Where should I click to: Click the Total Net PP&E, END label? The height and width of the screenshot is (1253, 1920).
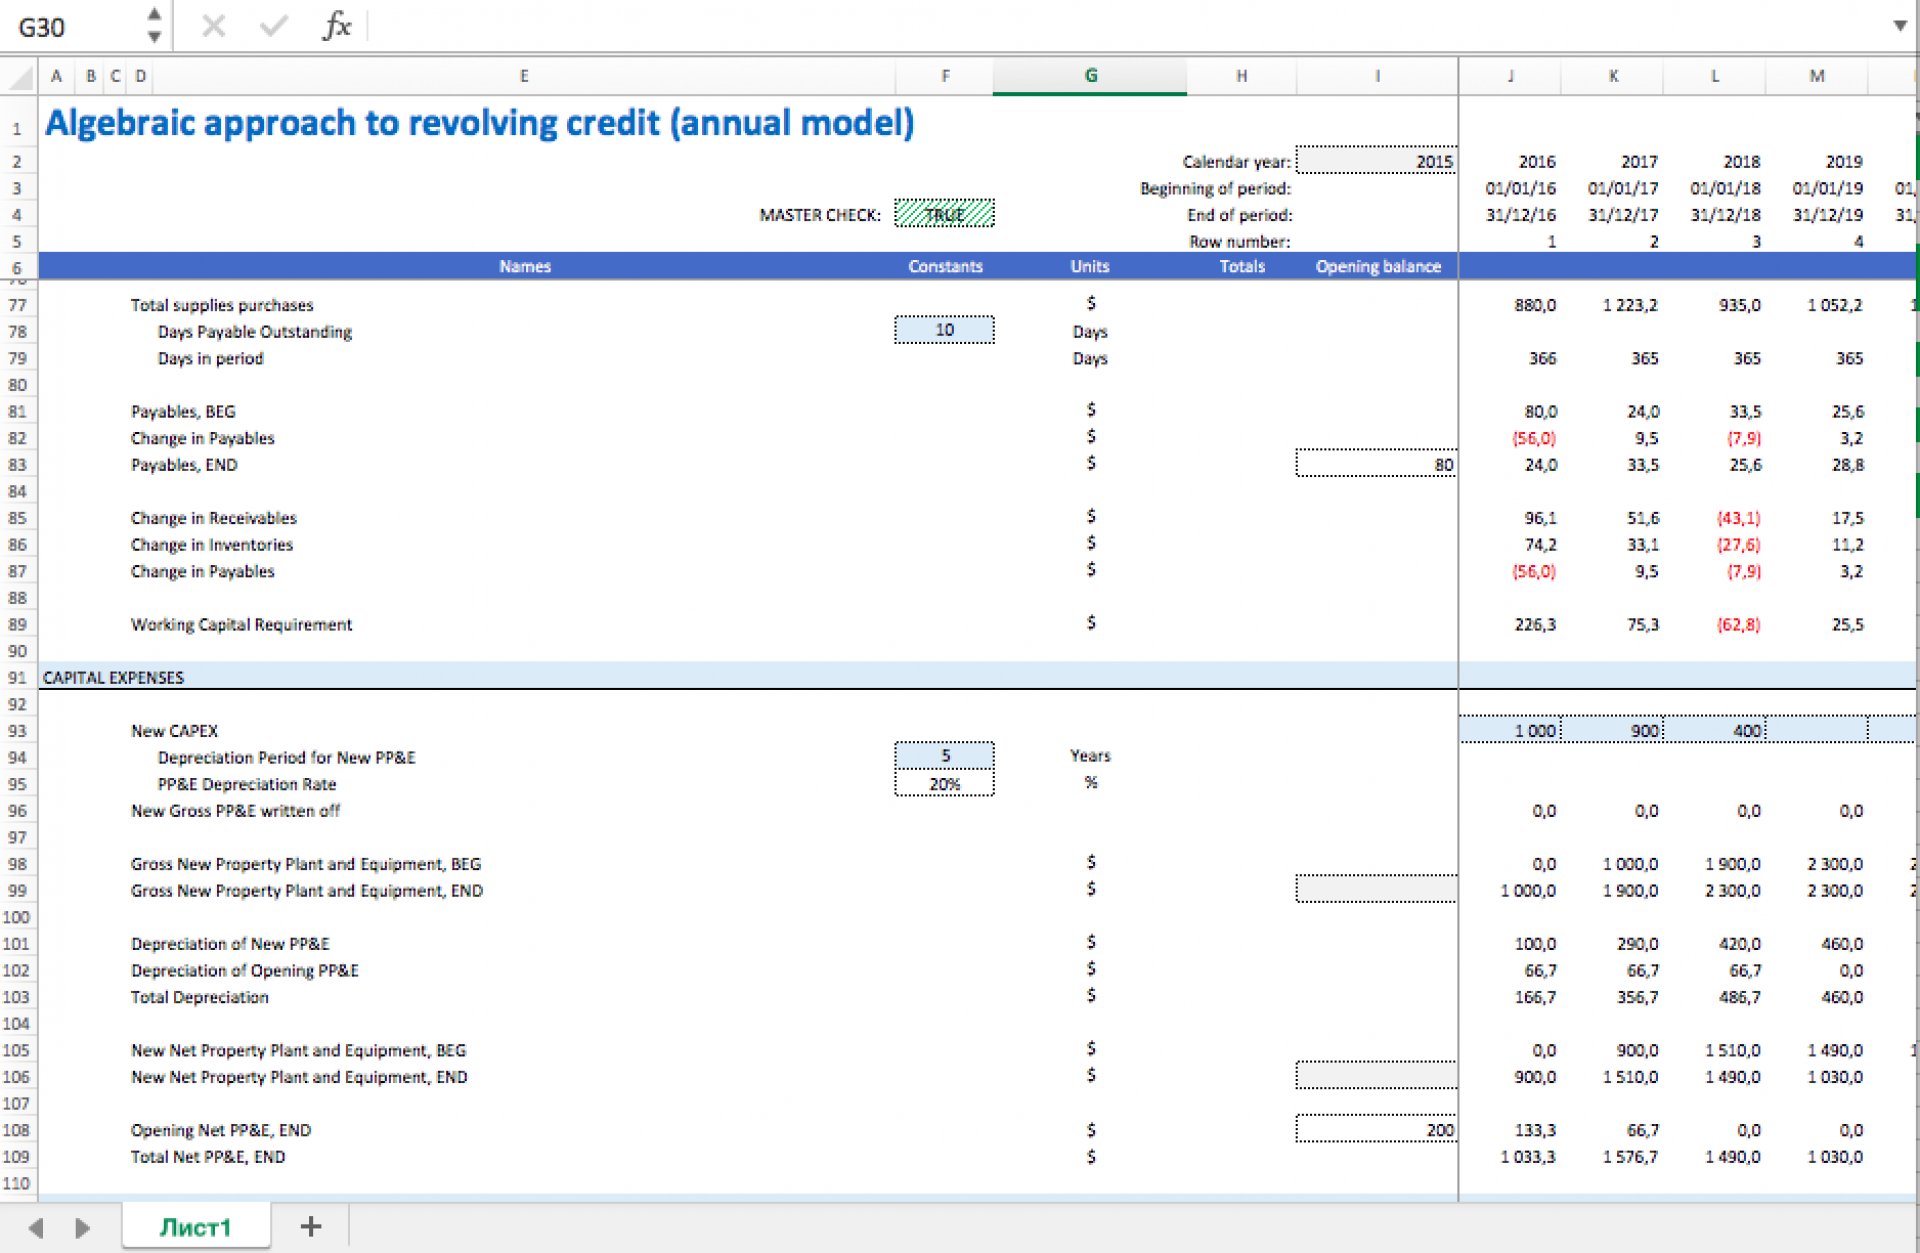pos(208,1157)
